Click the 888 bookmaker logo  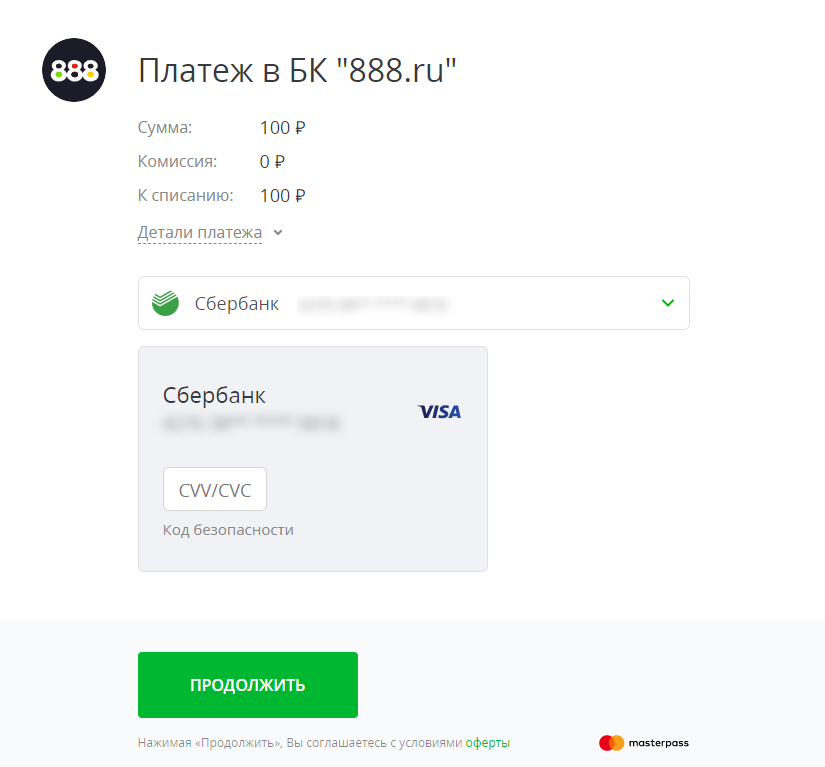[74, 70]
